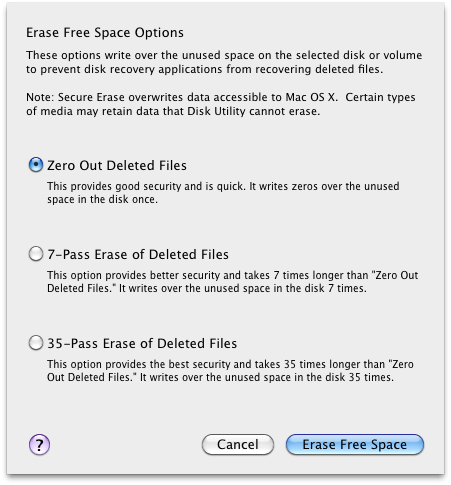Click the 7-Pass option description text
Viewport: 451px width, 485px height.
(232, 282)
